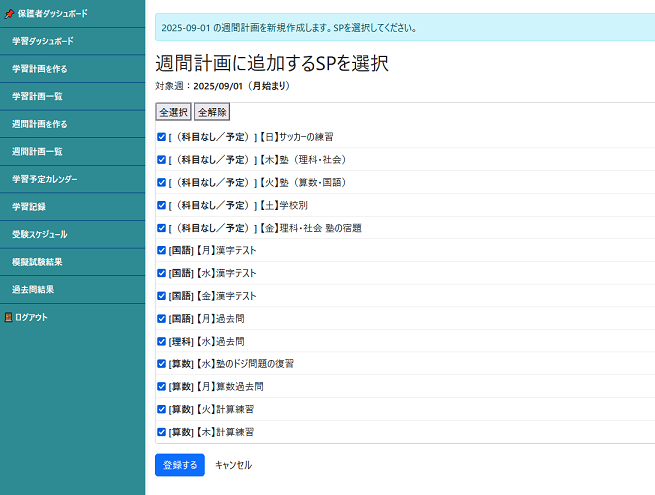Open 過去問結果 from the sidebar
Image resolution: width=655 pixels, height=495 pixels.
click(x=33, y=289)
